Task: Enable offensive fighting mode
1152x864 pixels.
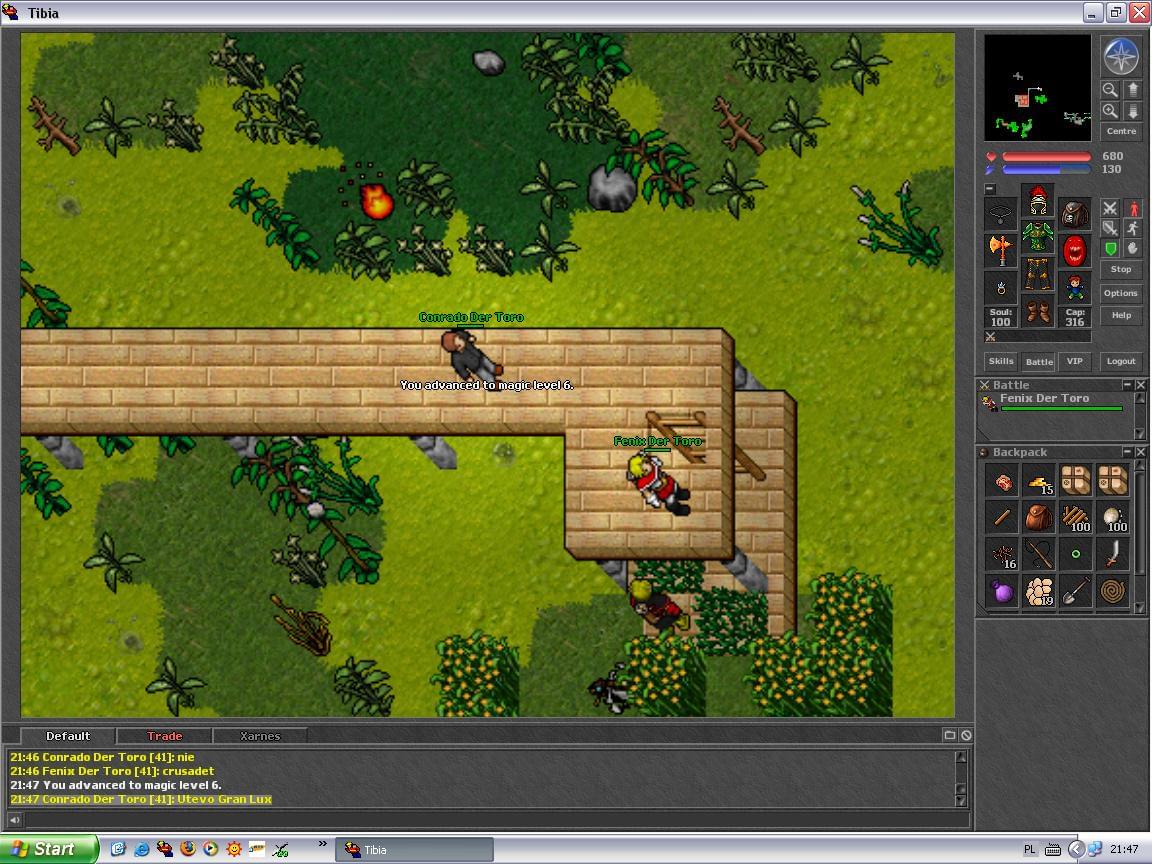Action: click(x=1110, y=209)
